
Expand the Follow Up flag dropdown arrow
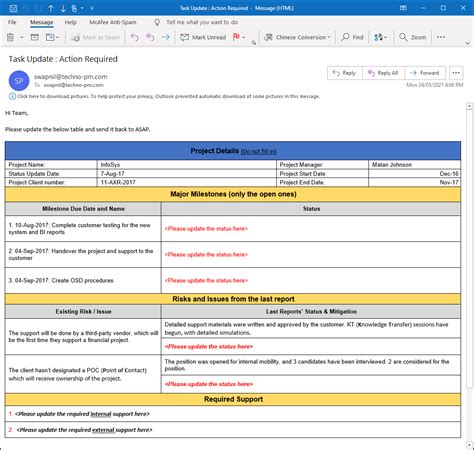pos(244,37)
